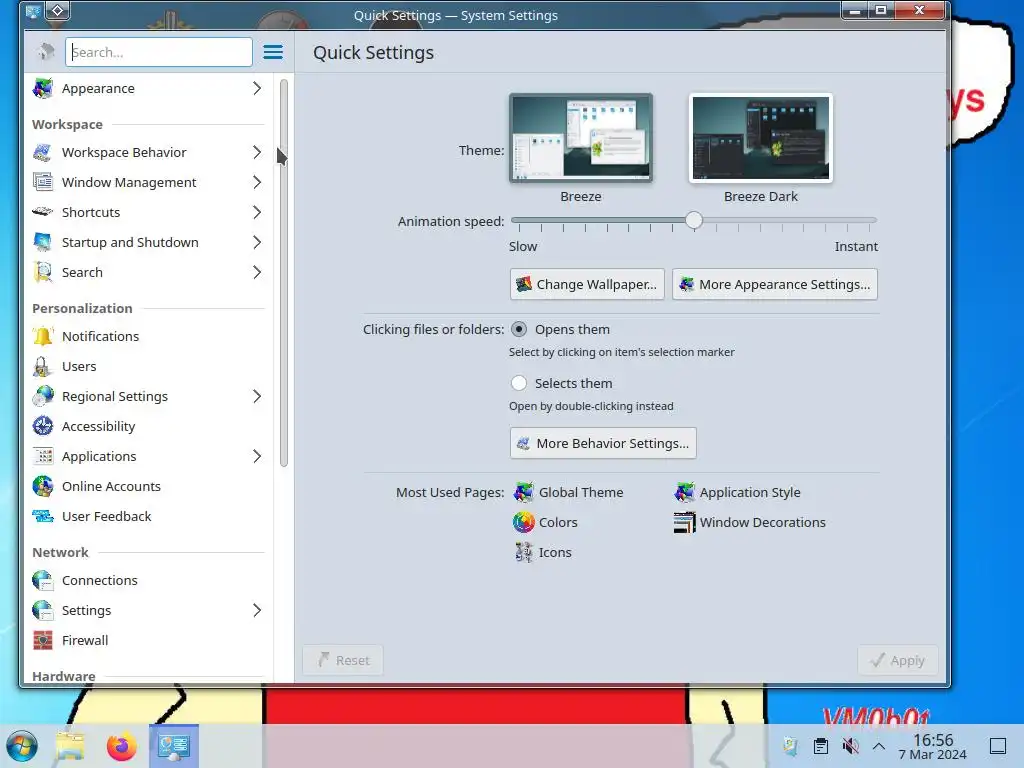Screen dimensions: 1024x768
Task: Open the Online Accounts page label
Action: pos(111,487)
